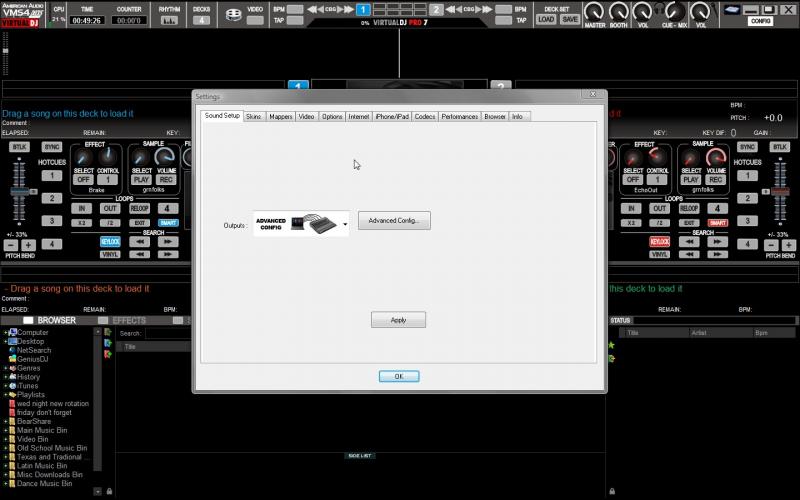Viewport: 800px width, 500px height.
Task: Toggle left deck KEYLOCK
Action: pos(110,241)
